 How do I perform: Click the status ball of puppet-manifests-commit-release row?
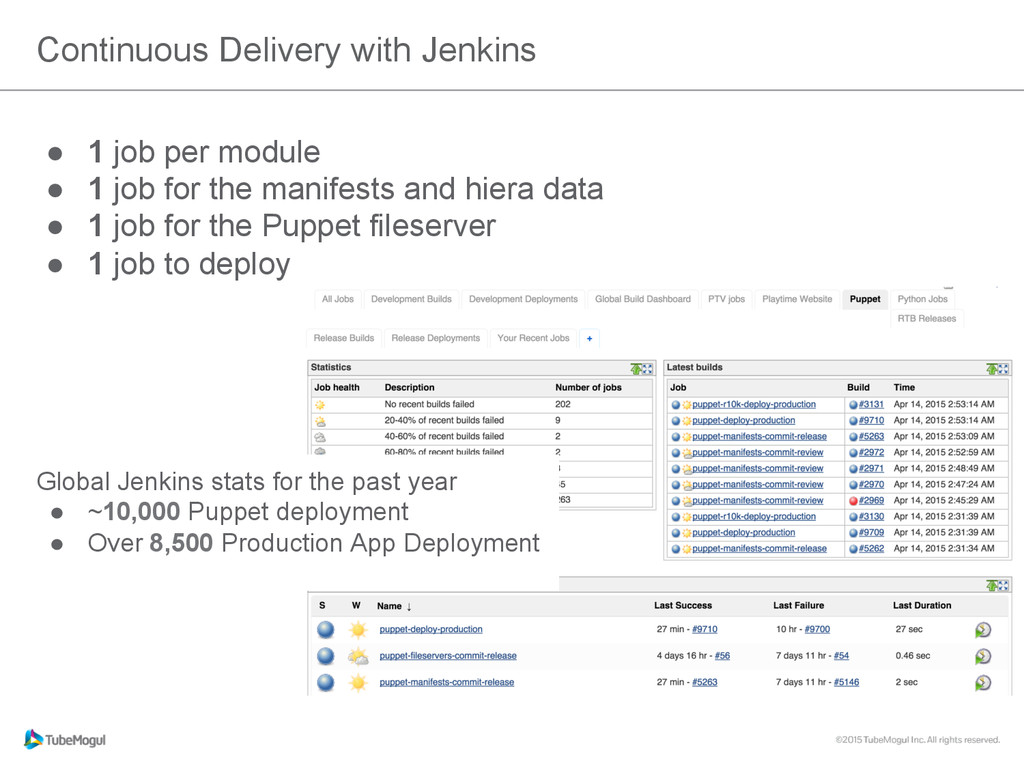[x=325, y=682]
